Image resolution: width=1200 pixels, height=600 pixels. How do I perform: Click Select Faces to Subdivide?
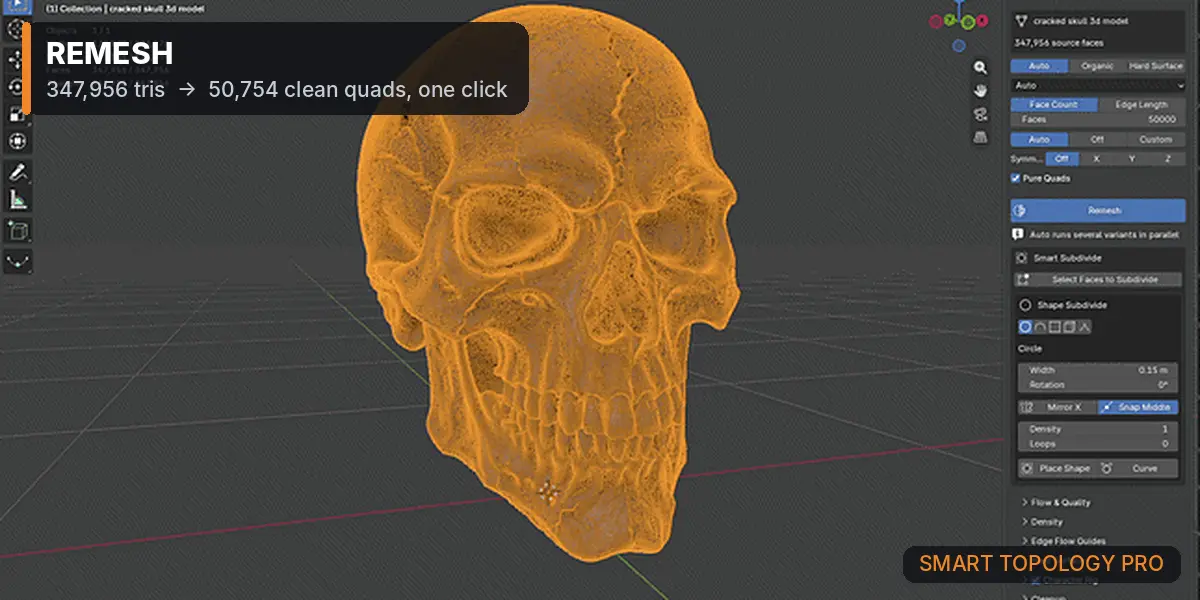click(1098, 280)
